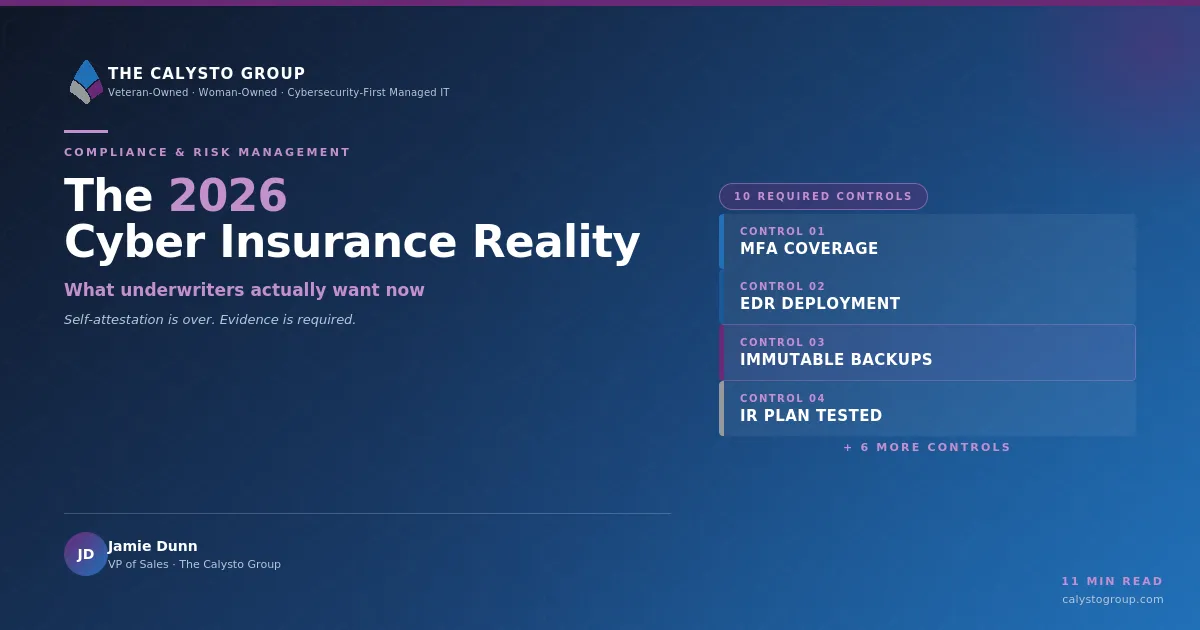Click the 2026 in the headline
Screen dimensions: 1200x630
[228, 196]
